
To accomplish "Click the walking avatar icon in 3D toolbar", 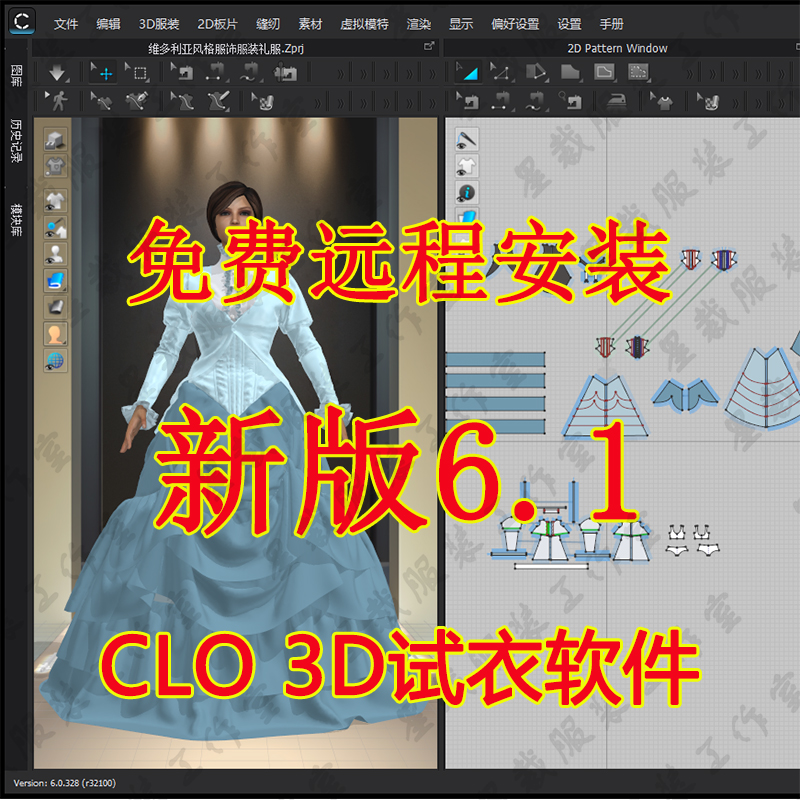I will click(x=58, y=101).
